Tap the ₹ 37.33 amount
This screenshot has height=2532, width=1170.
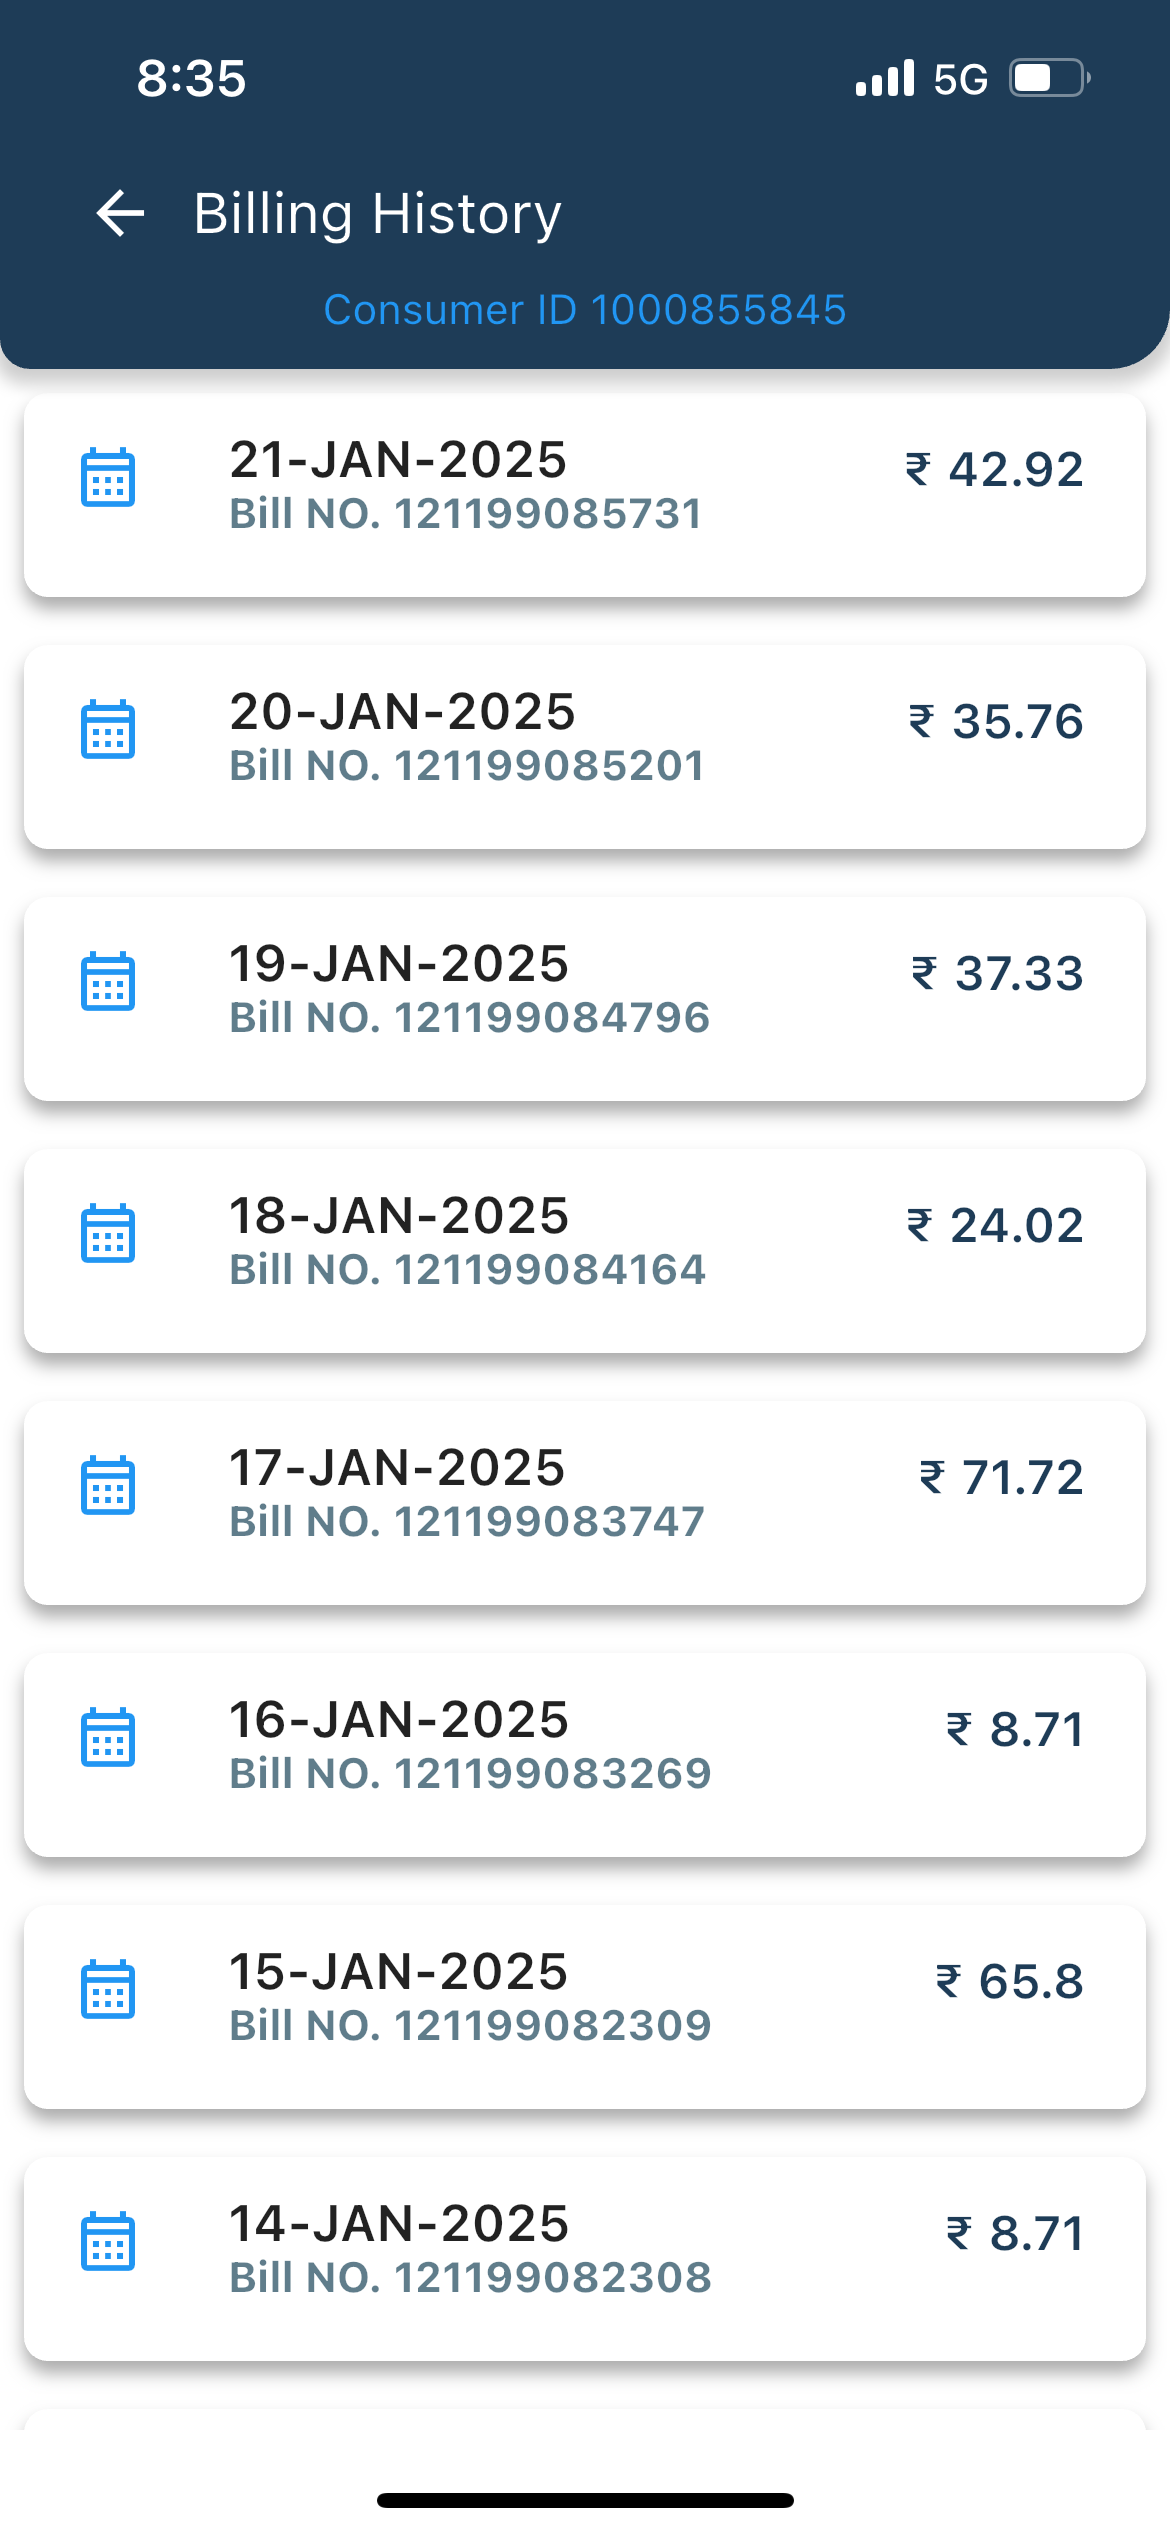997,974
